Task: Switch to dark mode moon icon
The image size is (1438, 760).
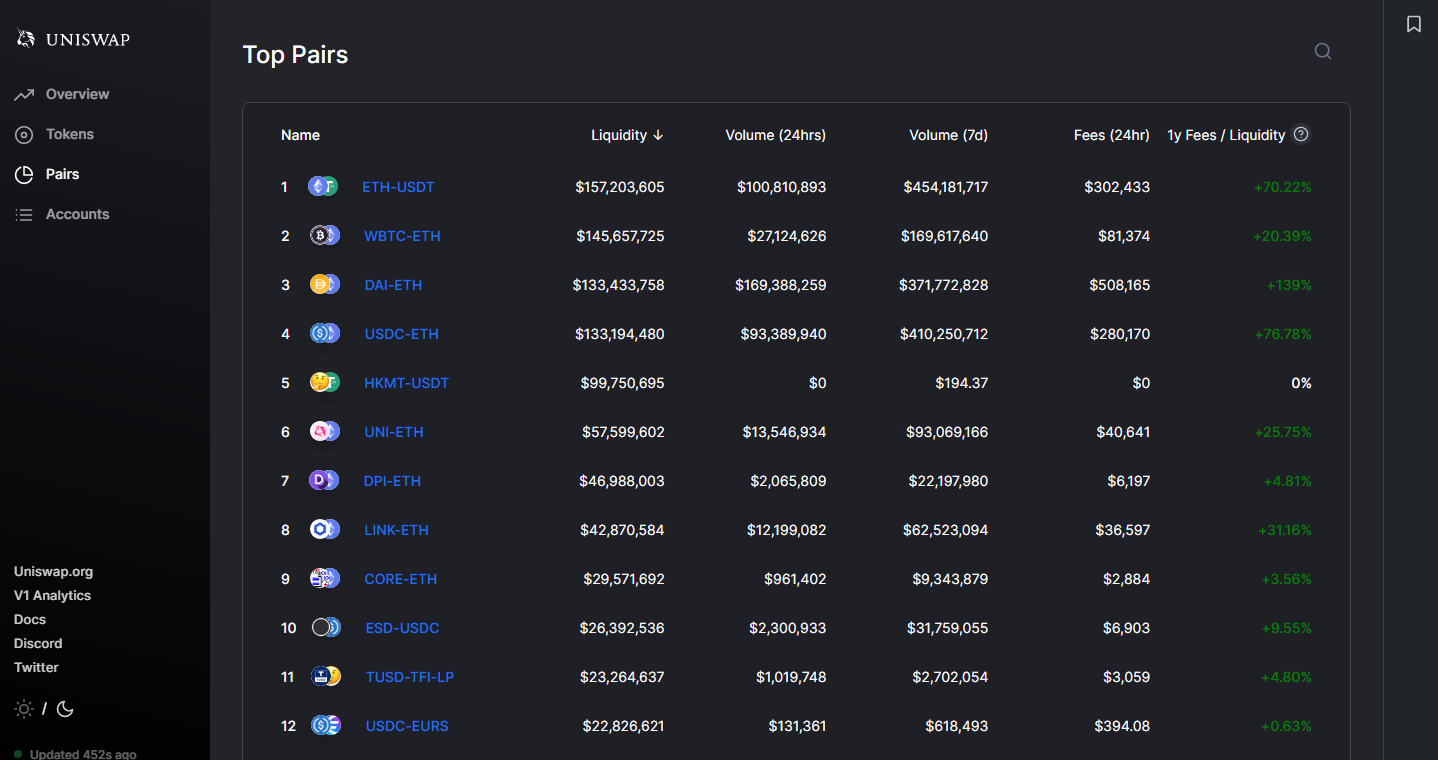Action: click(x=65, y=709)
